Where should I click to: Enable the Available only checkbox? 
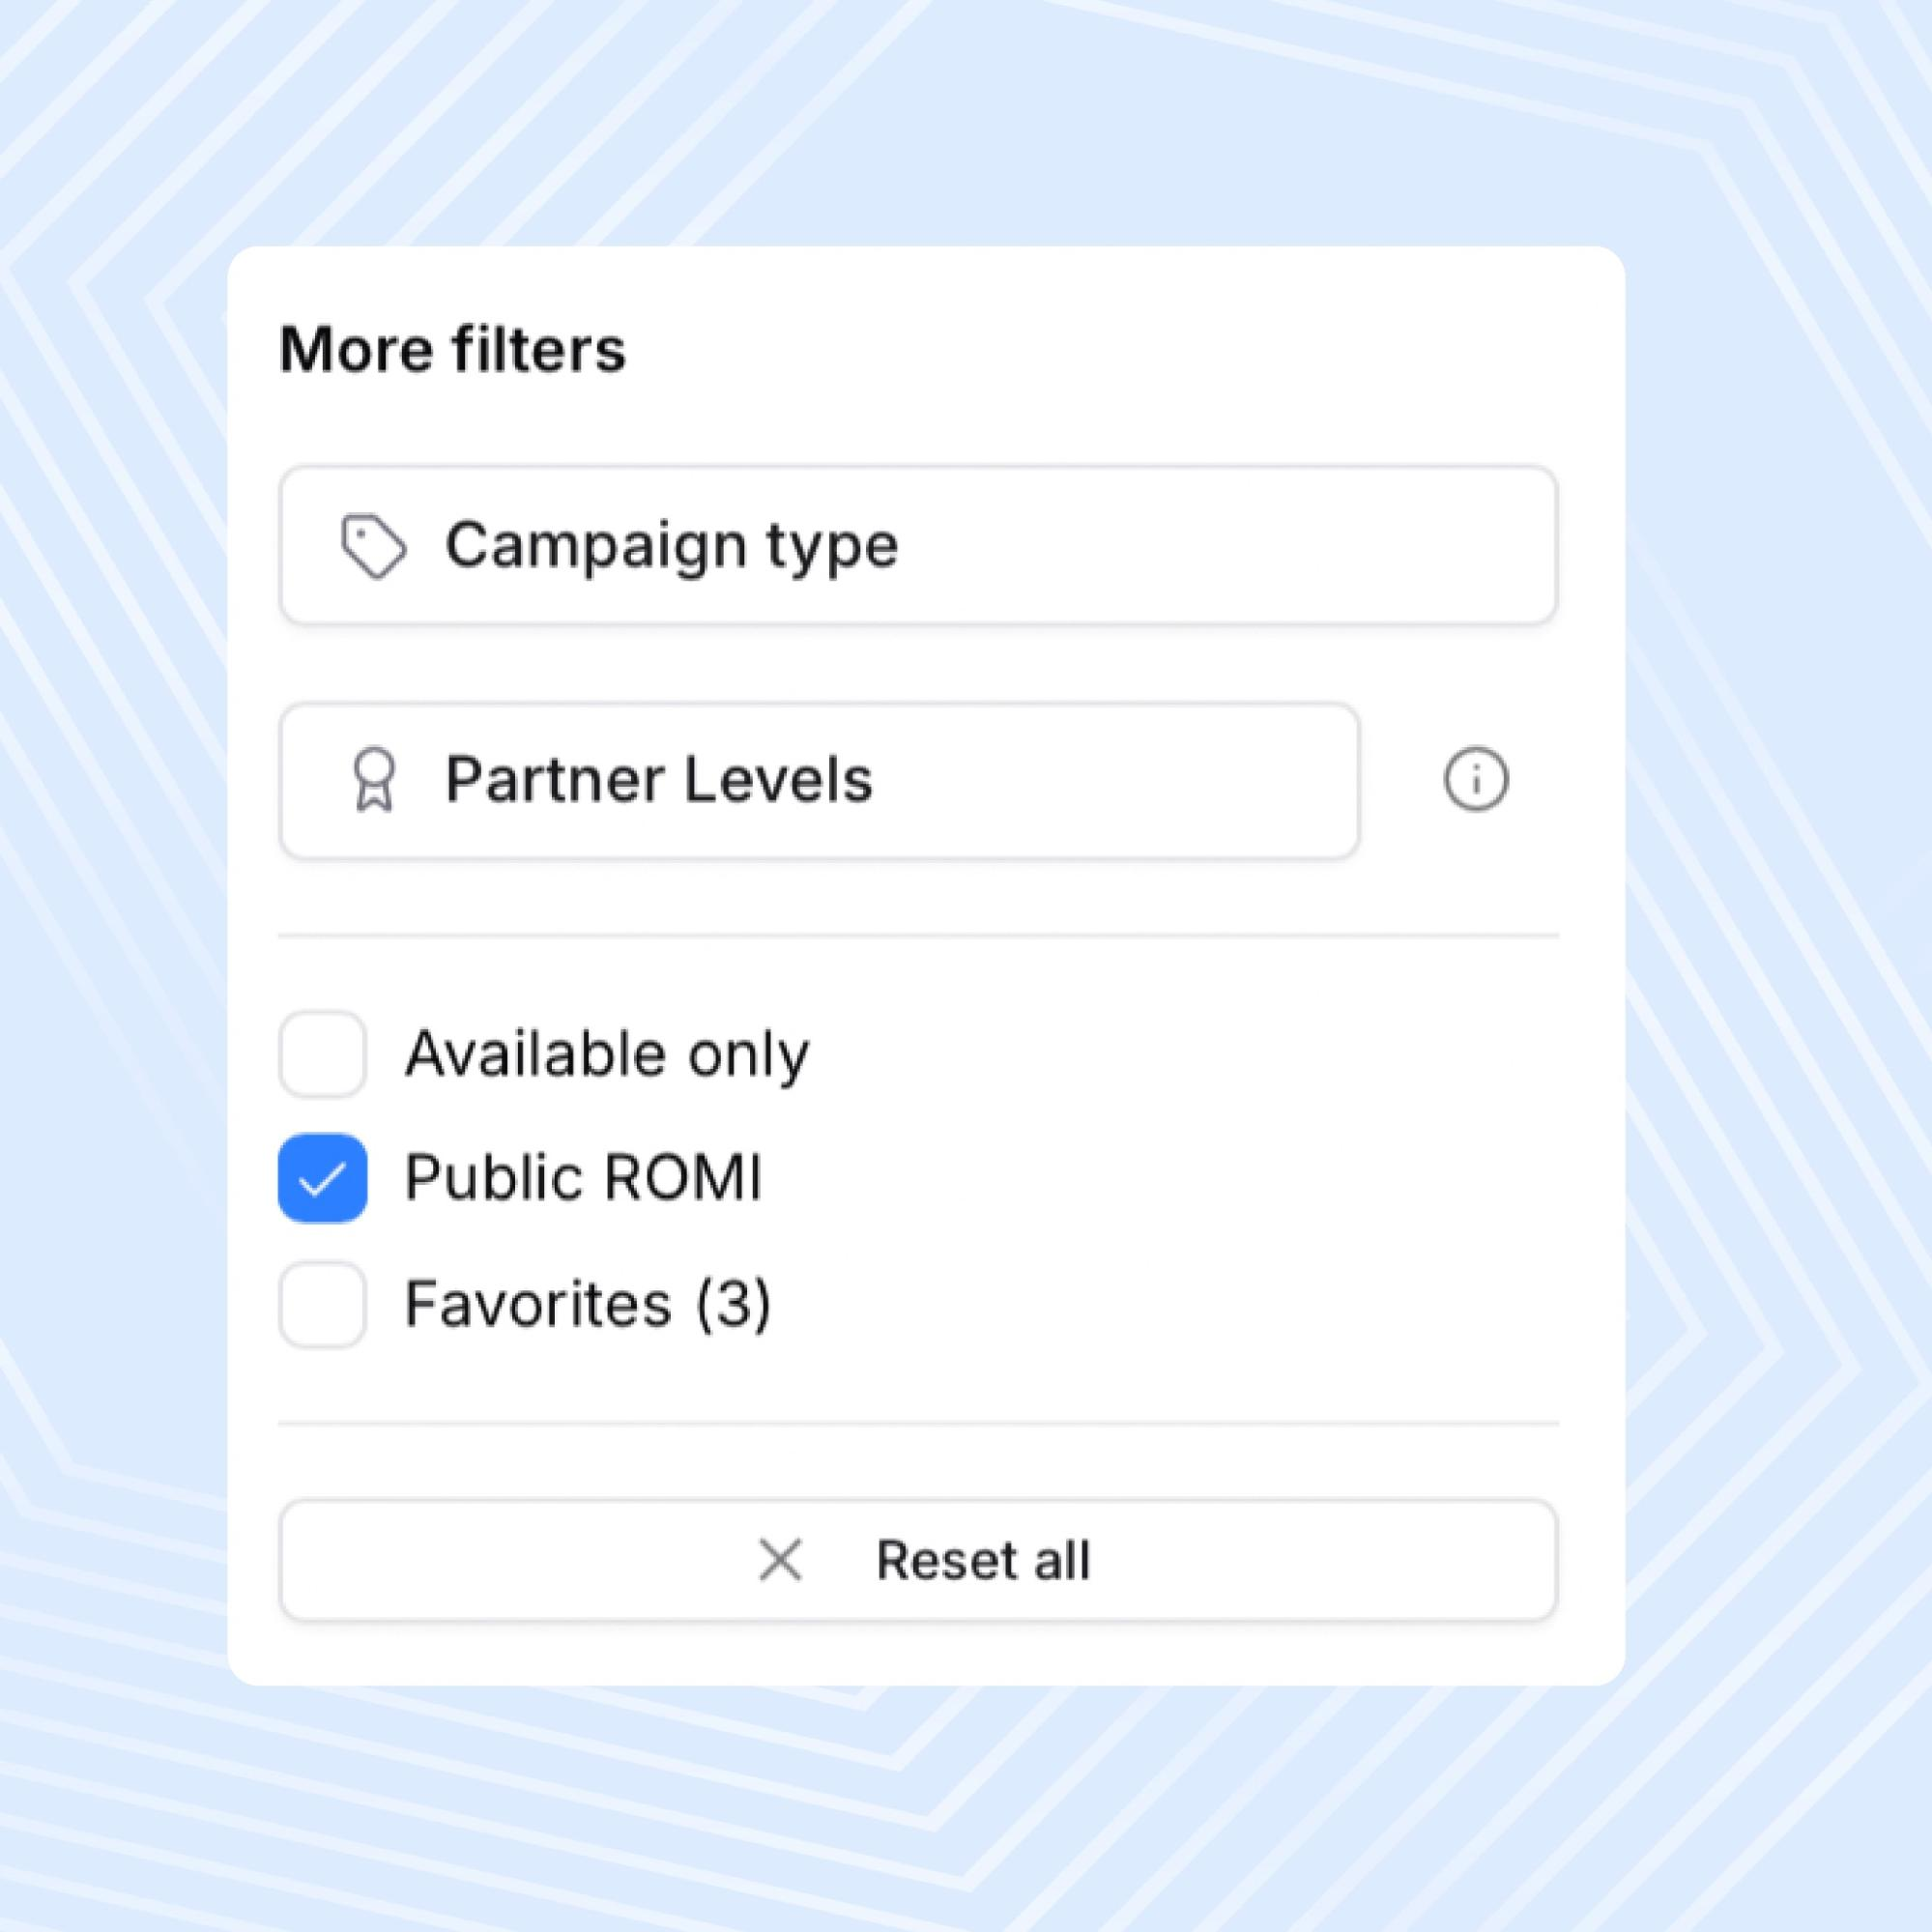tap(322, 1054)
